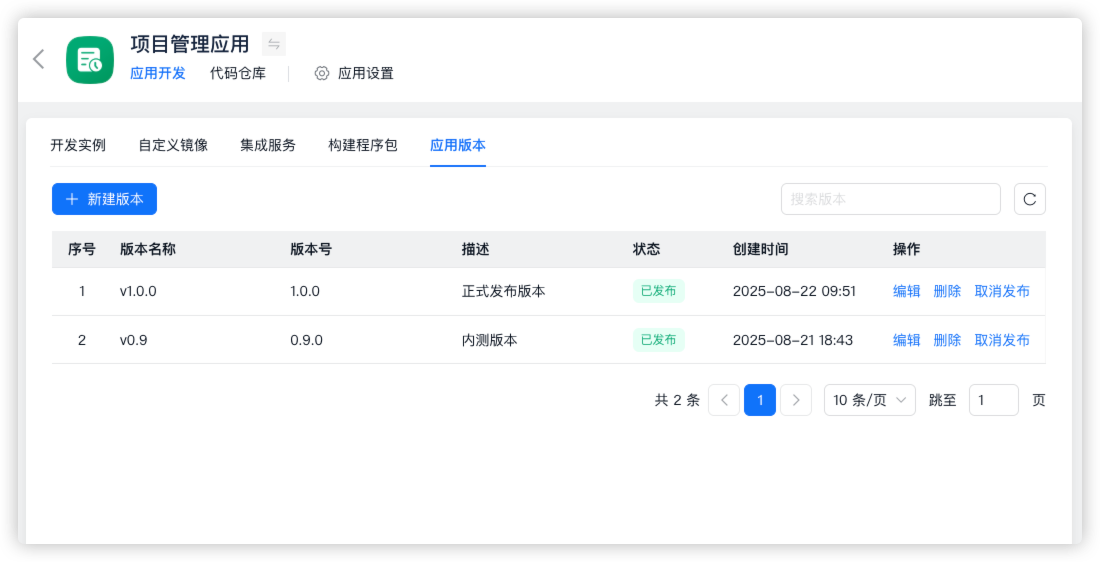The image size is (1100, 562).
Task: Click 取消发布 for version v1.0.0
Action: tap(1002, 291)
